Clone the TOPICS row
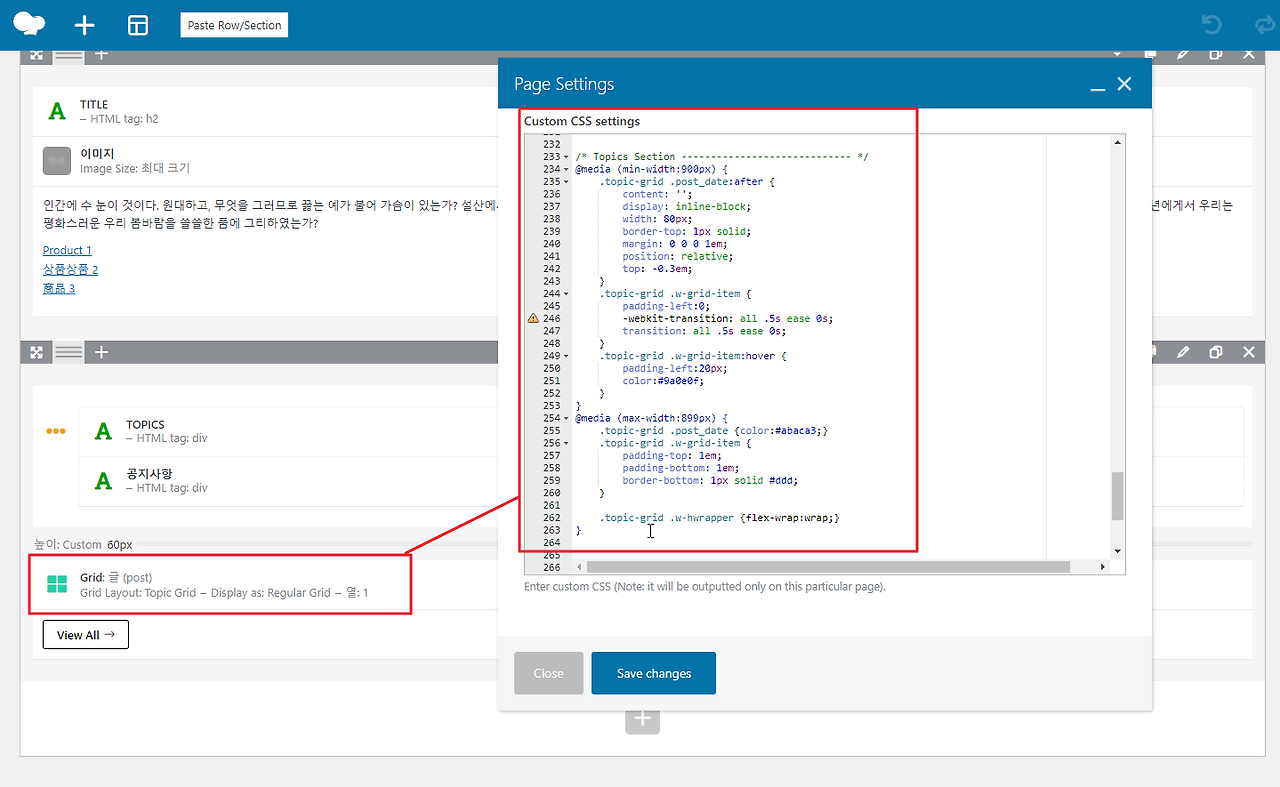Viewport: 1280px width, 787px height. tap(1216, 352)
